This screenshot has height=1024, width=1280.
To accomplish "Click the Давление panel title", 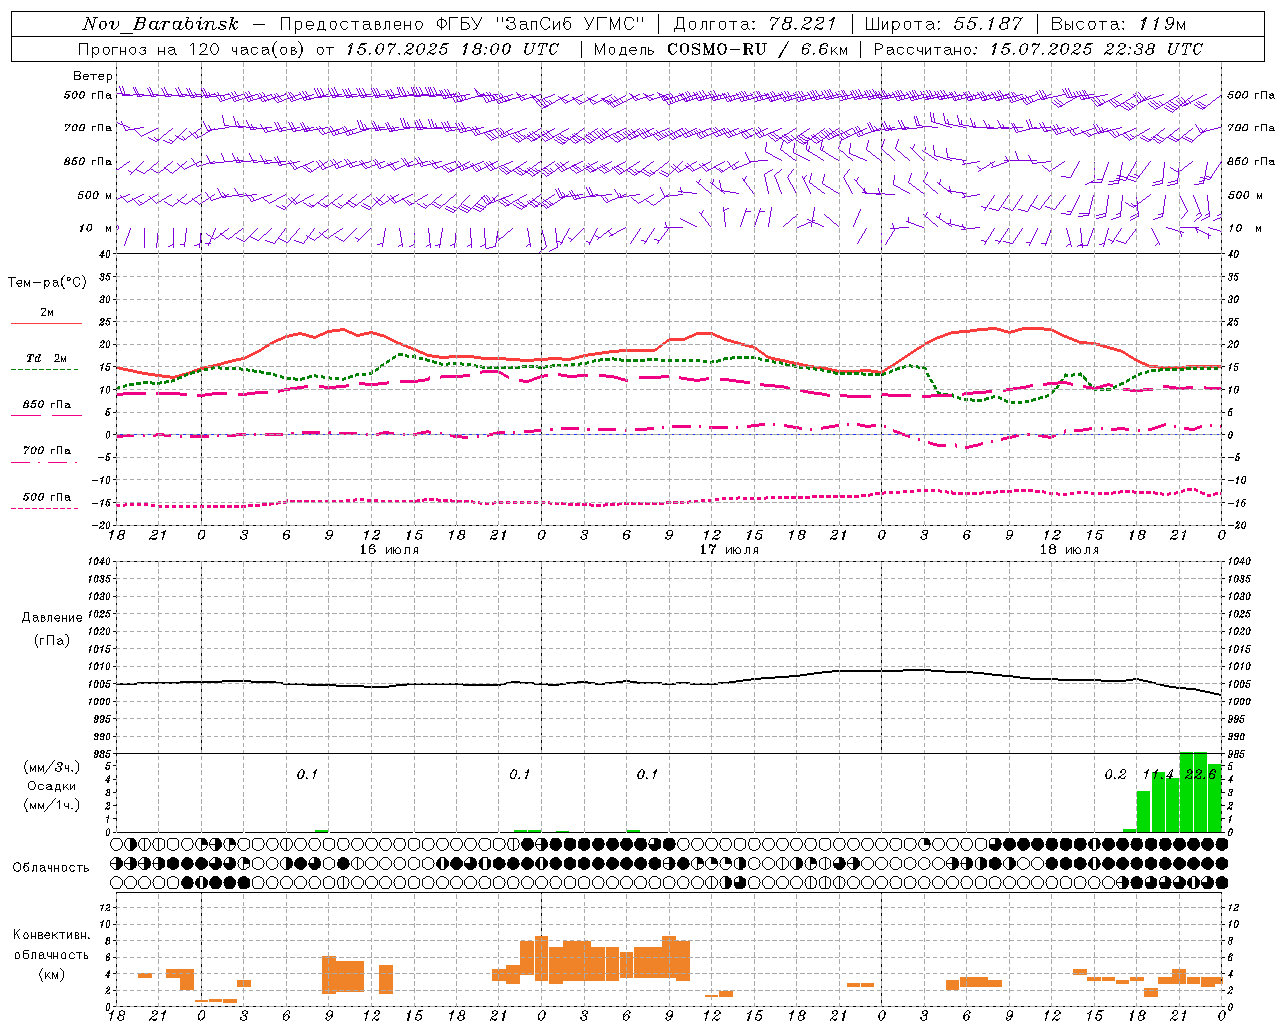I will (x=52, y=618).
